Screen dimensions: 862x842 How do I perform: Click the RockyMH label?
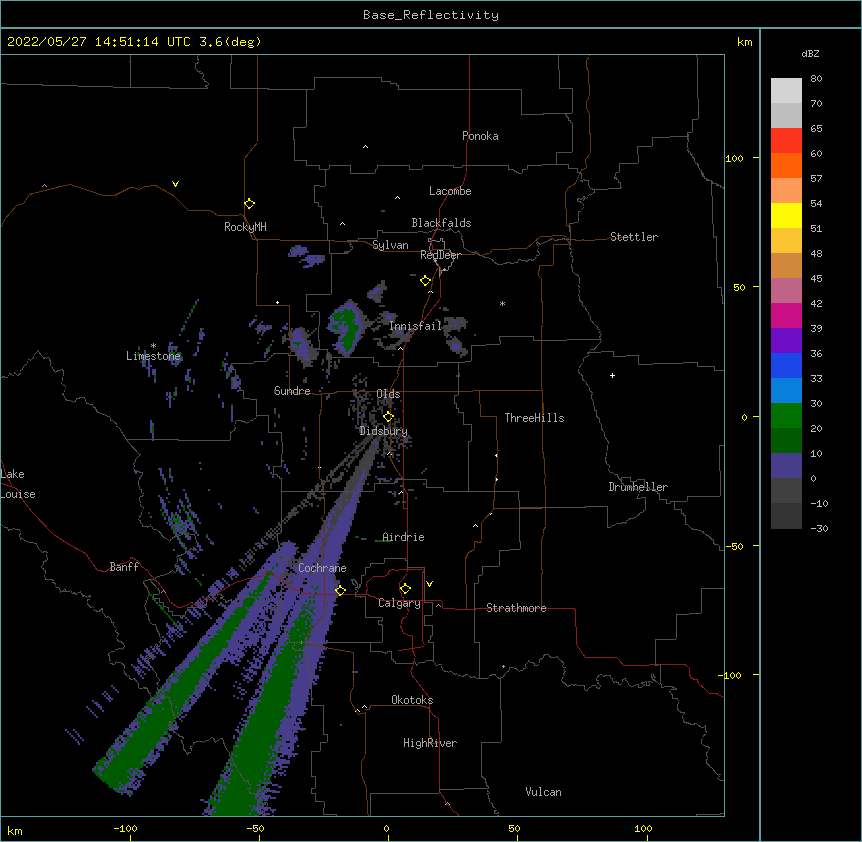[x=245, y=227]
